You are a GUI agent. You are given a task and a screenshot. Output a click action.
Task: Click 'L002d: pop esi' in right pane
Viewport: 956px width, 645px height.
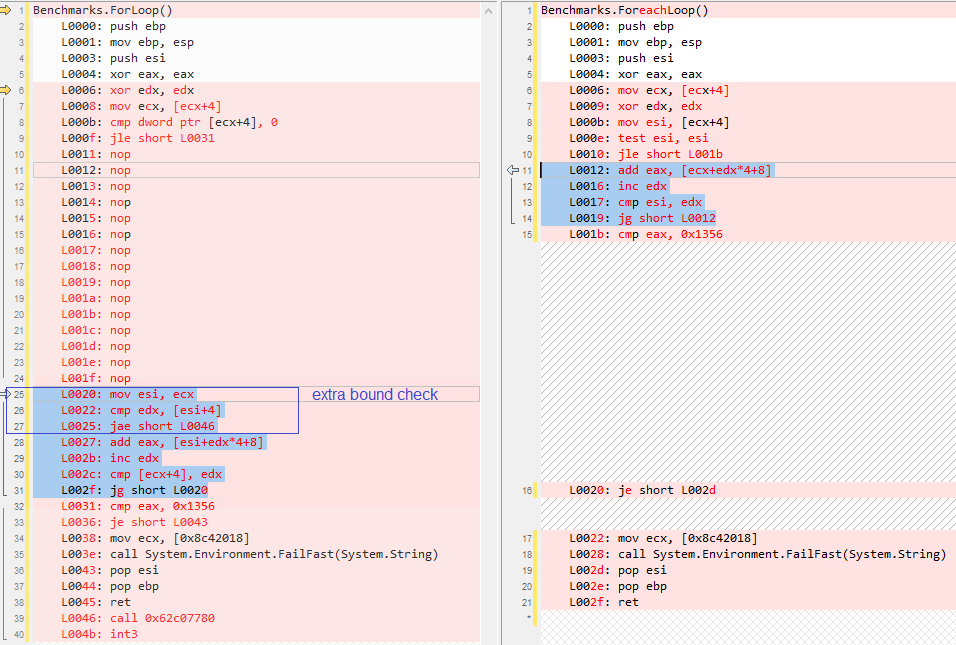(x=618, y=570)
